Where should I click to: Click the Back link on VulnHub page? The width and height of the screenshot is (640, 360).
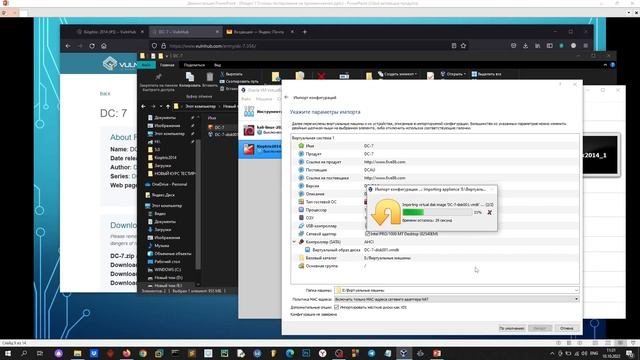pyautogui.click(x=105, y=93)
